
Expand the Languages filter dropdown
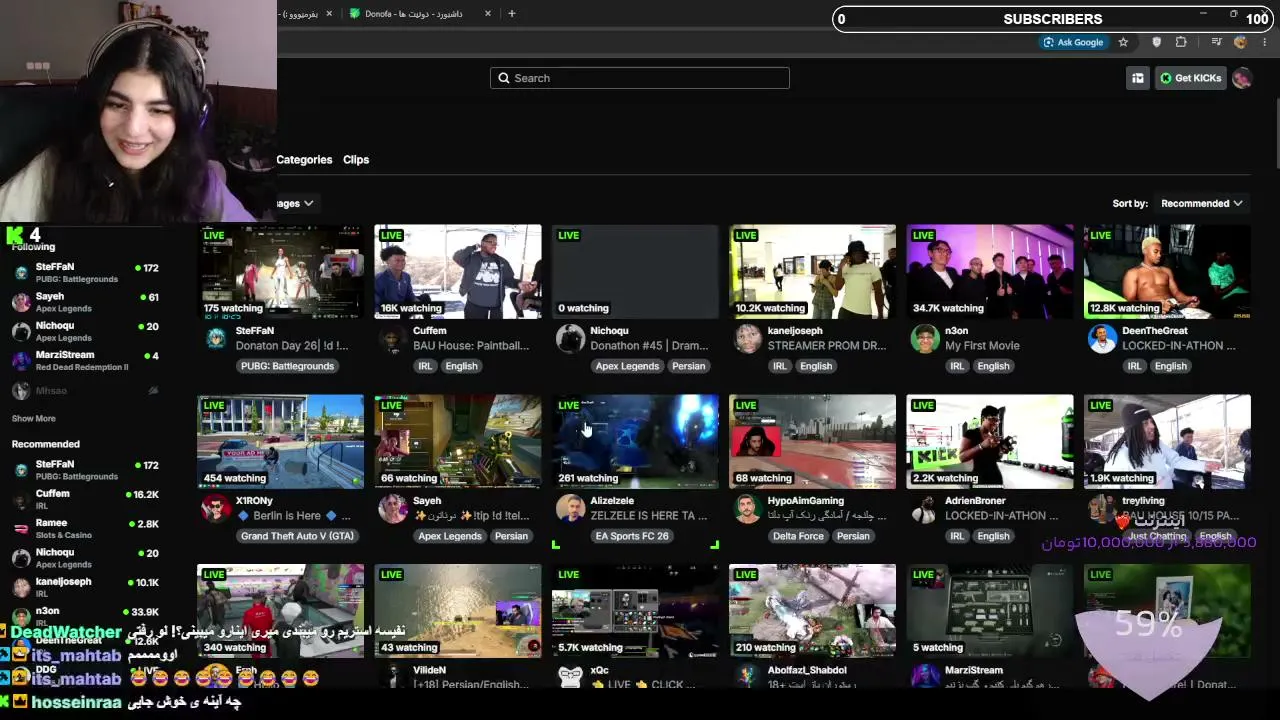pyautogui.click(x=296, y=203)
